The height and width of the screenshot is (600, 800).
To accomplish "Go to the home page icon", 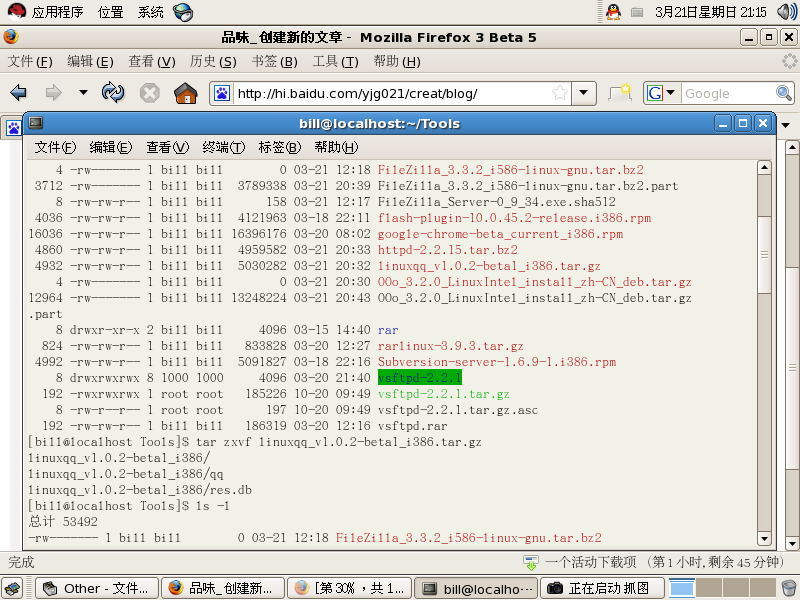I will (186, 93).
